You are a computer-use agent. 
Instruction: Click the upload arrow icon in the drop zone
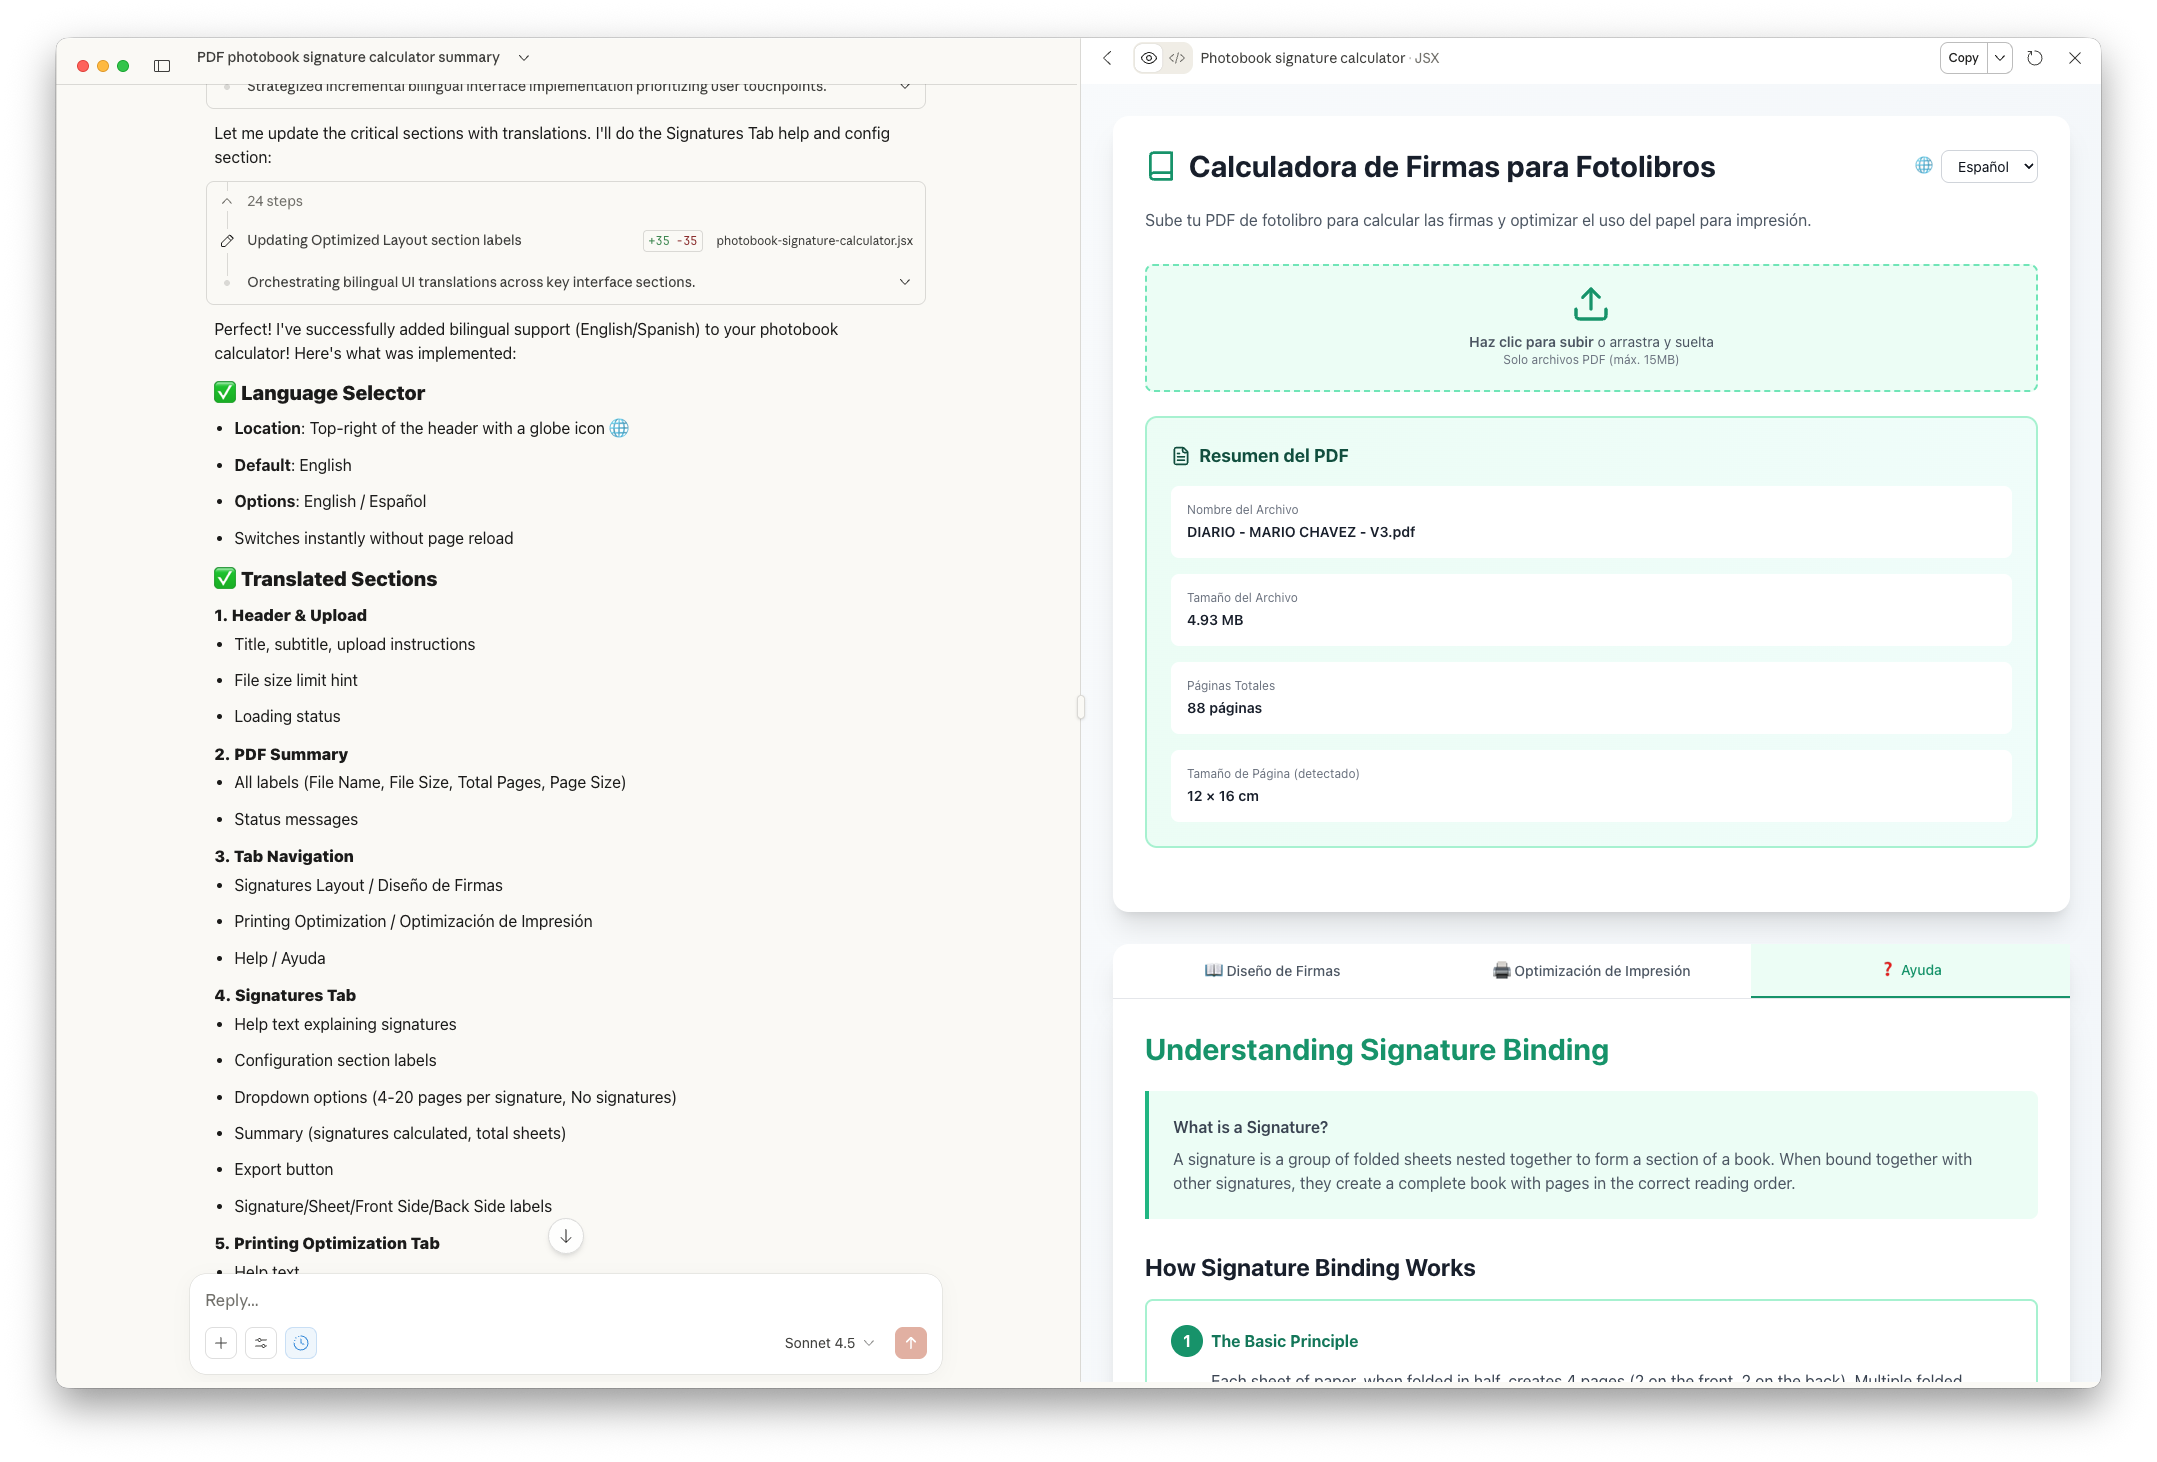(1590, 303)
